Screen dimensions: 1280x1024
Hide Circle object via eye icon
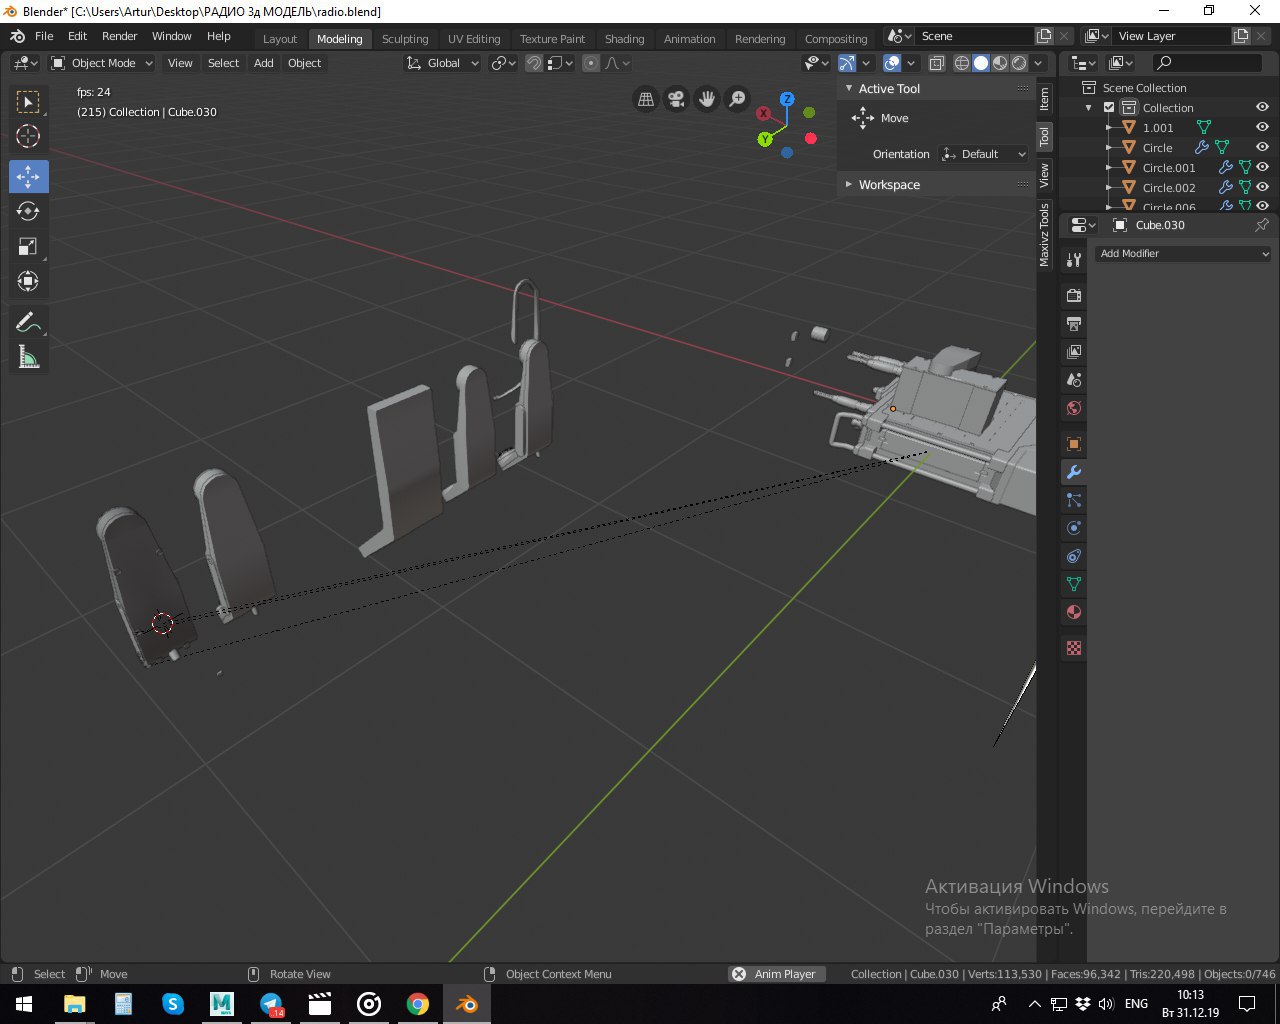(1262, 148)
